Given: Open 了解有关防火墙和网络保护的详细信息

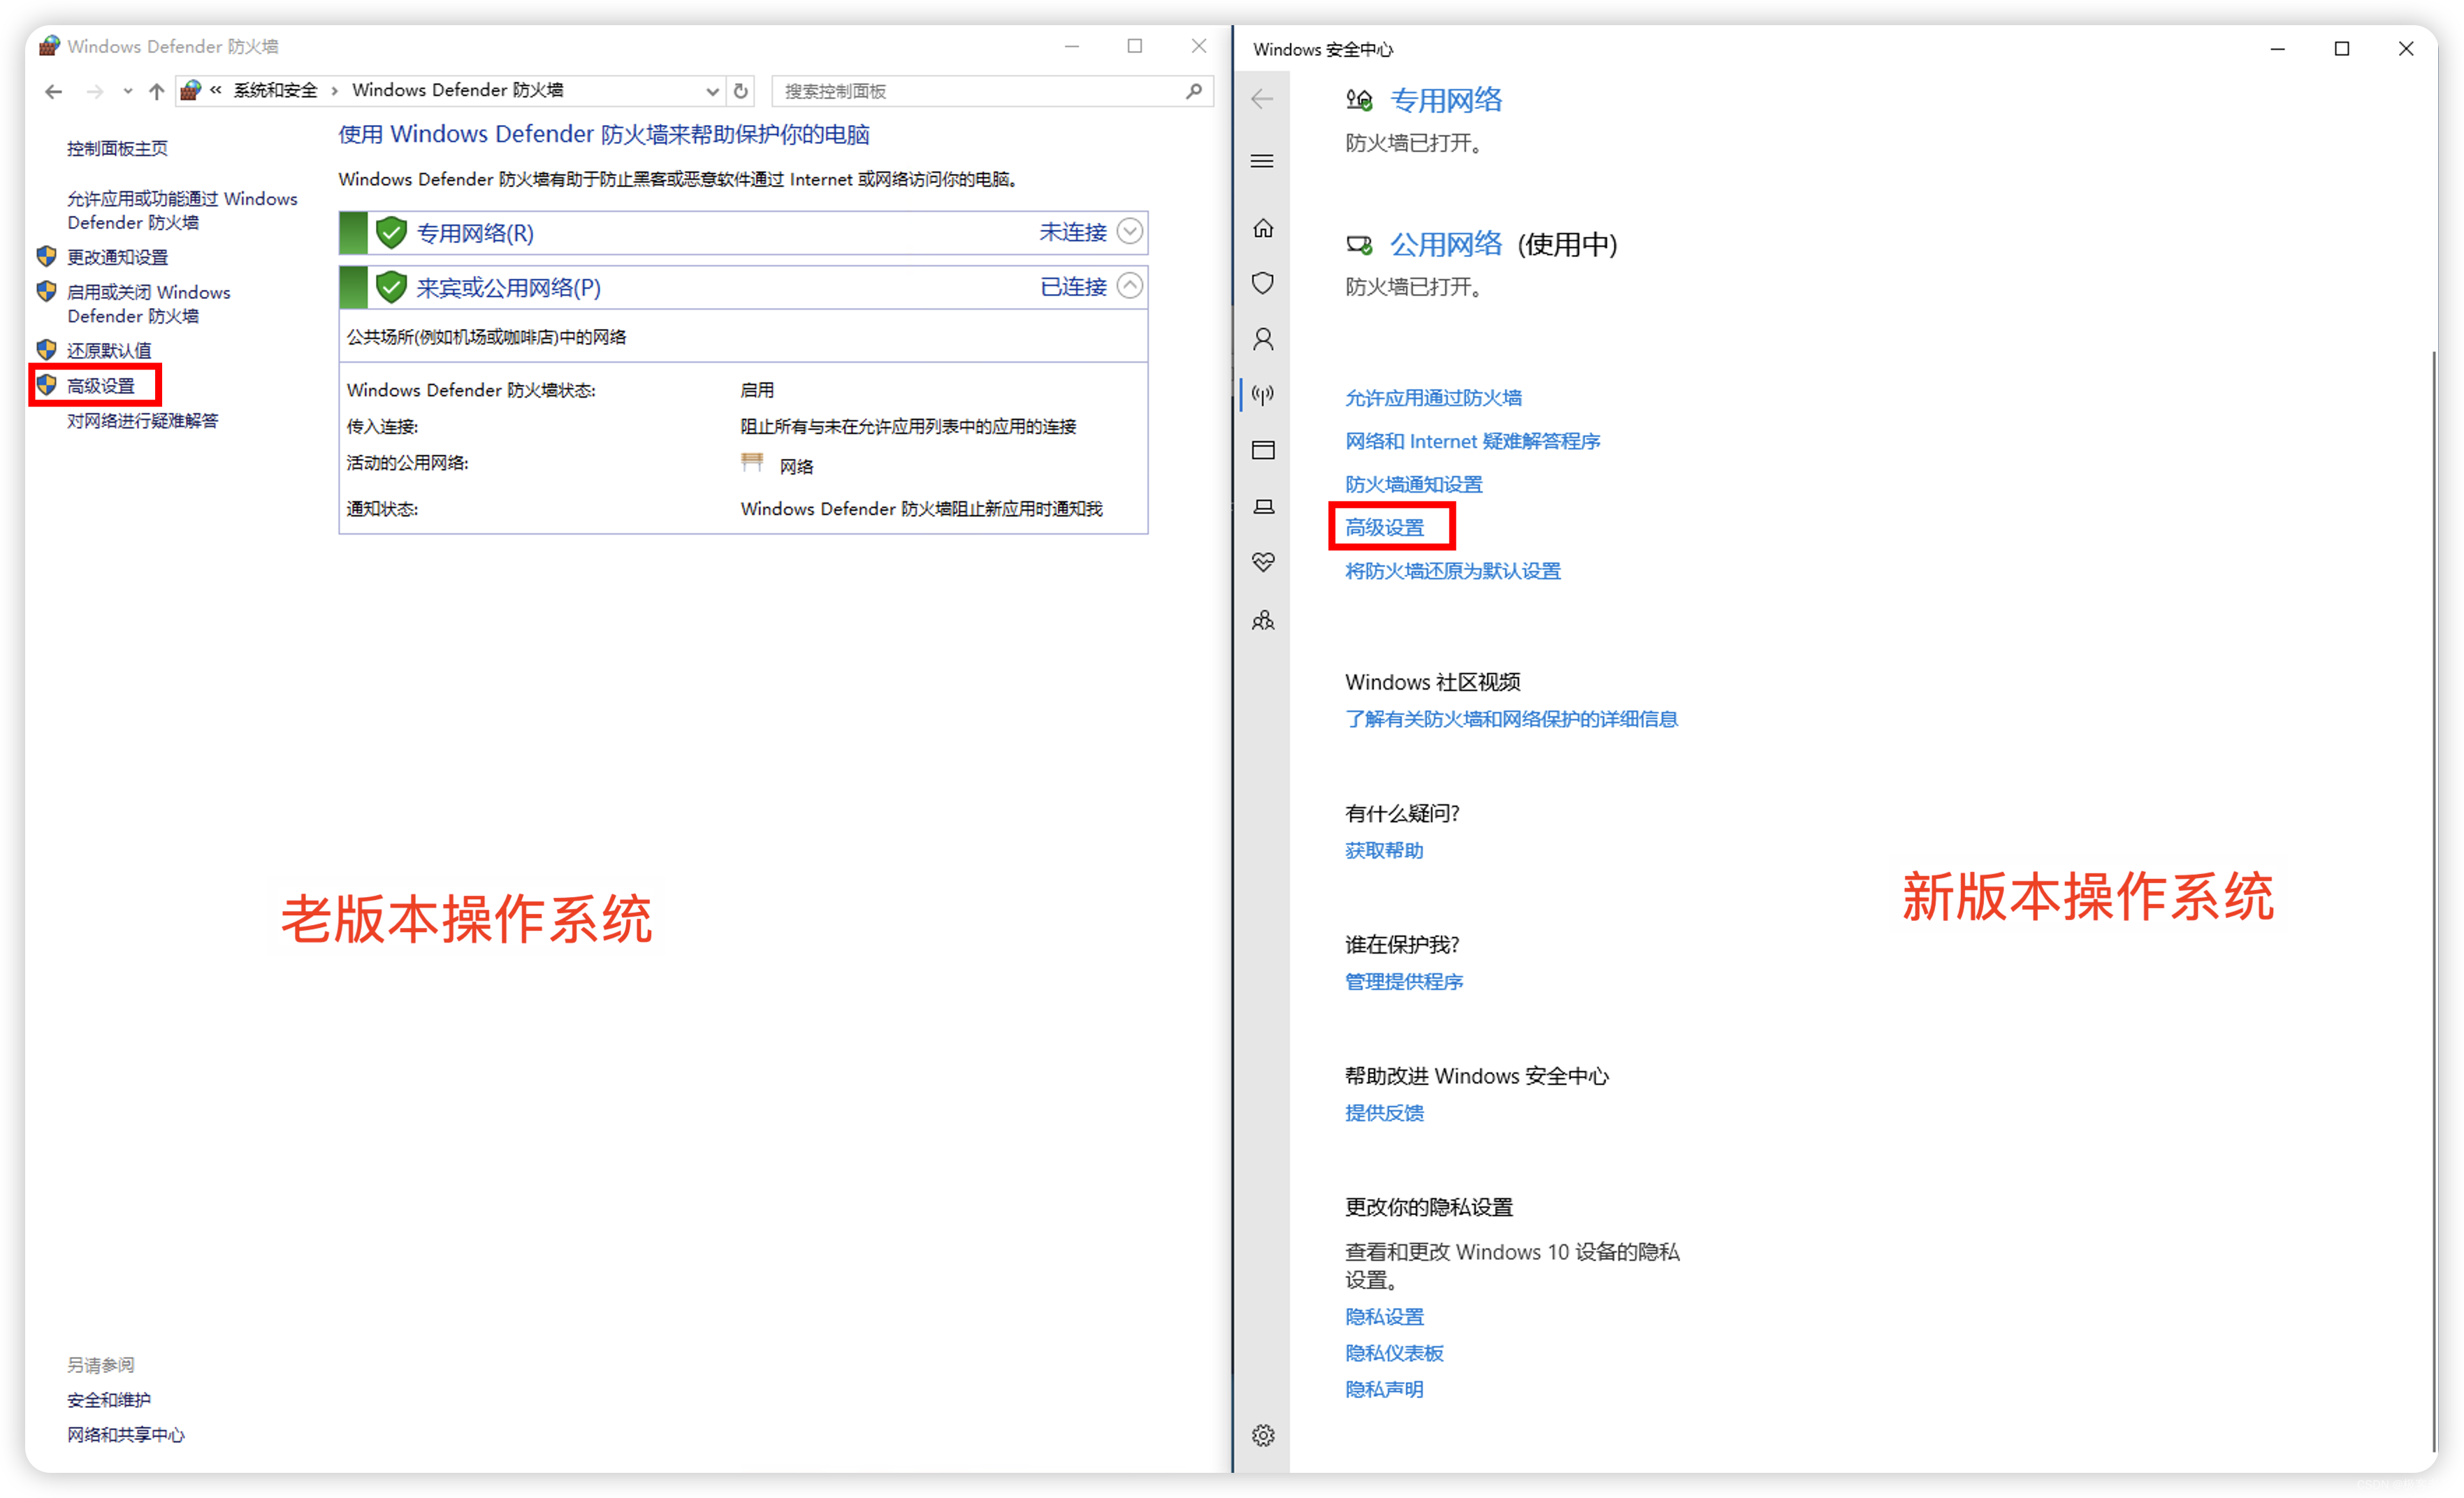Looking at the screenshot, I should tap(1511, 718).
